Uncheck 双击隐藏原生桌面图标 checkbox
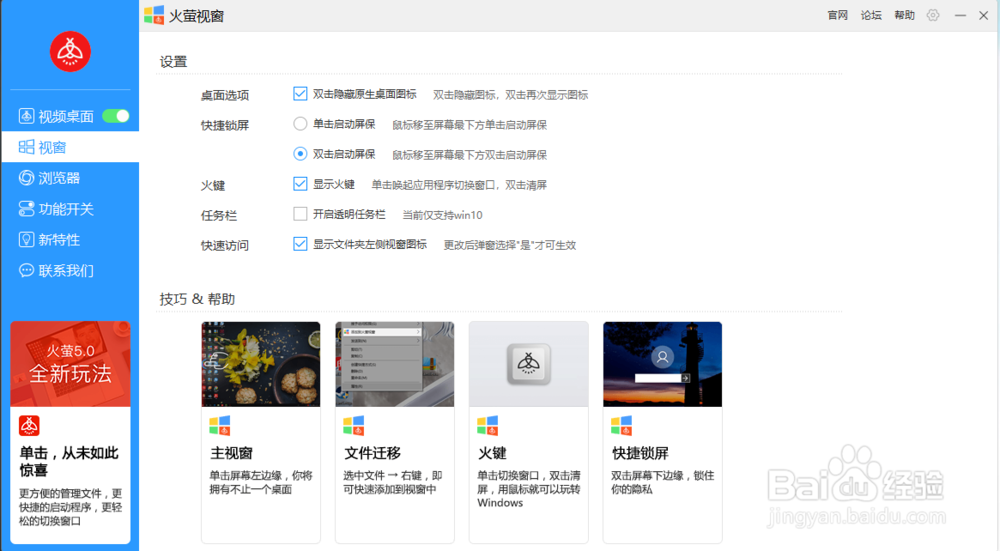1000x551 pixels. click(300, 94)
